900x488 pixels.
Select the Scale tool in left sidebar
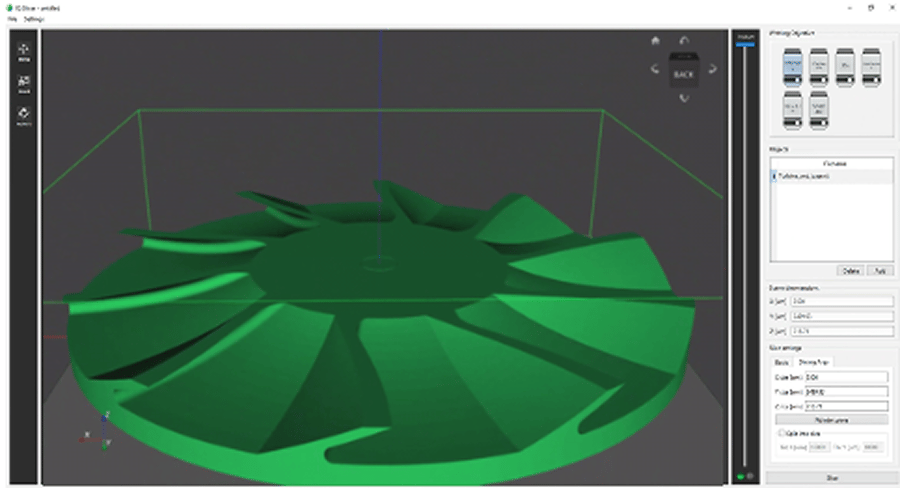tap(24, 84)
